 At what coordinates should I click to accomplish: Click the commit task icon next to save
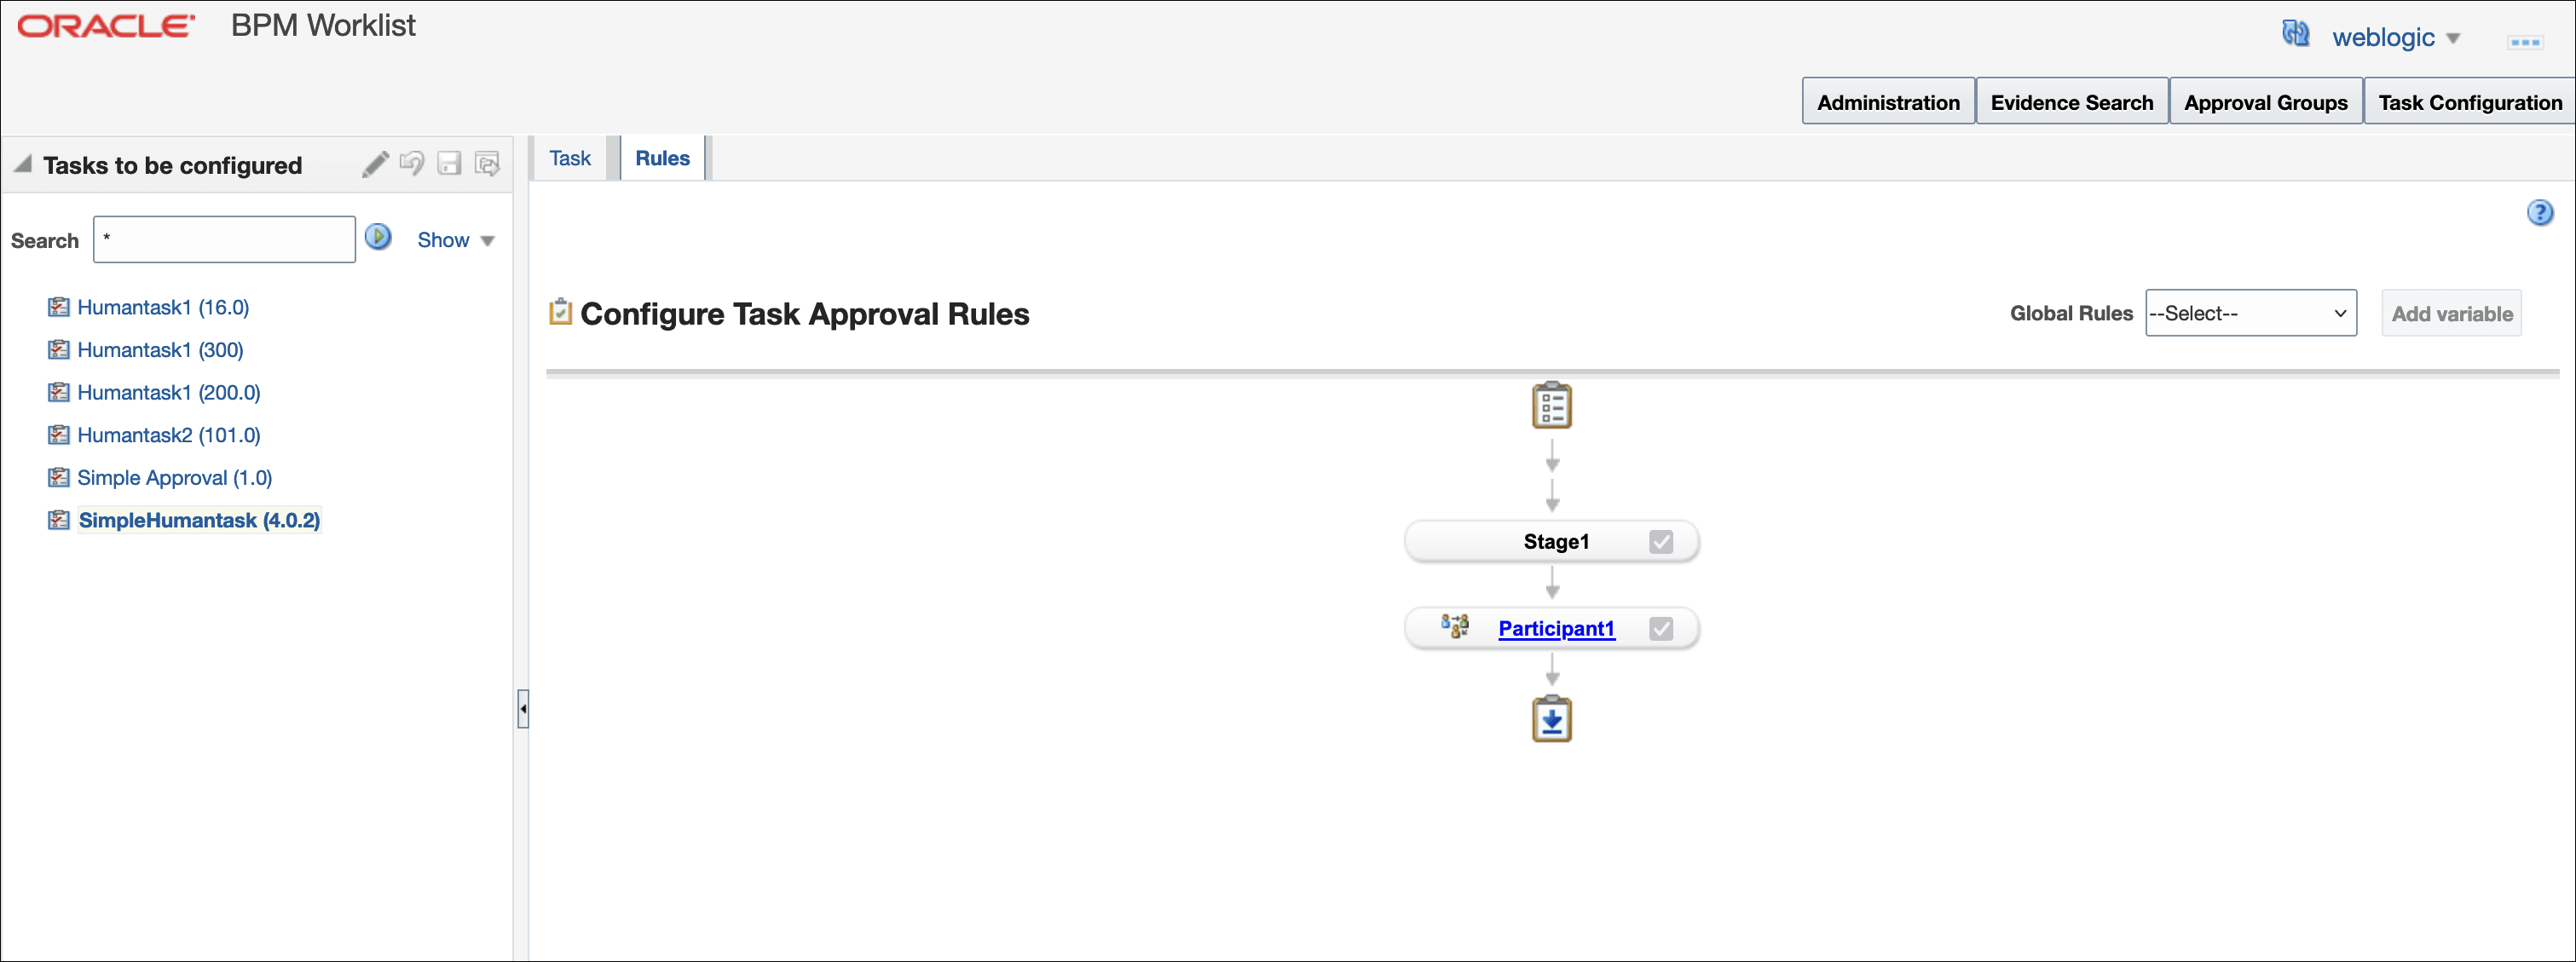[x=487, y=164]
